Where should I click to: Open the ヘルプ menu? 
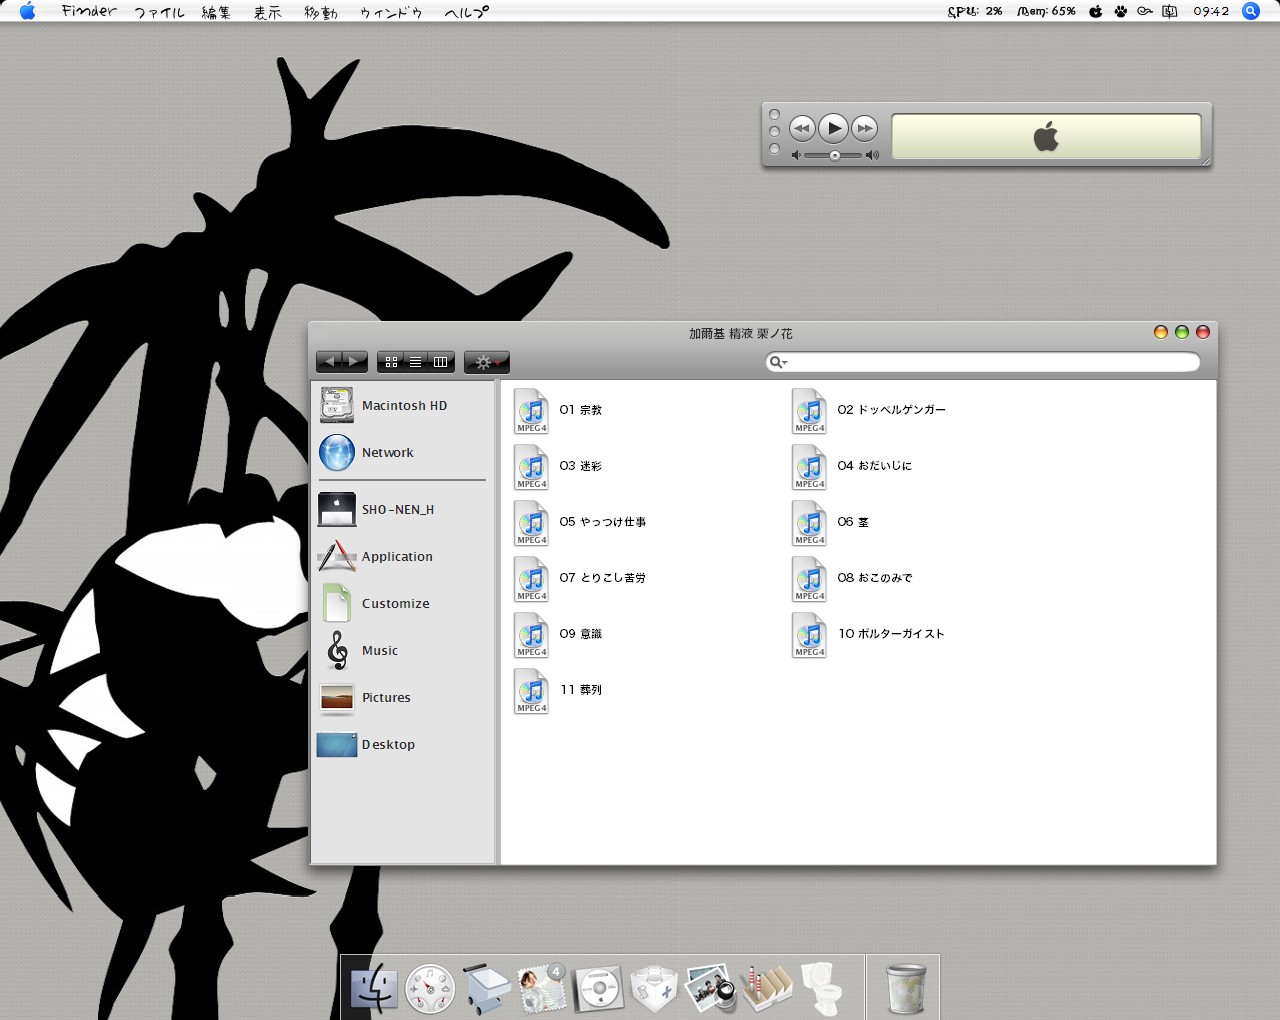point(467,12)
